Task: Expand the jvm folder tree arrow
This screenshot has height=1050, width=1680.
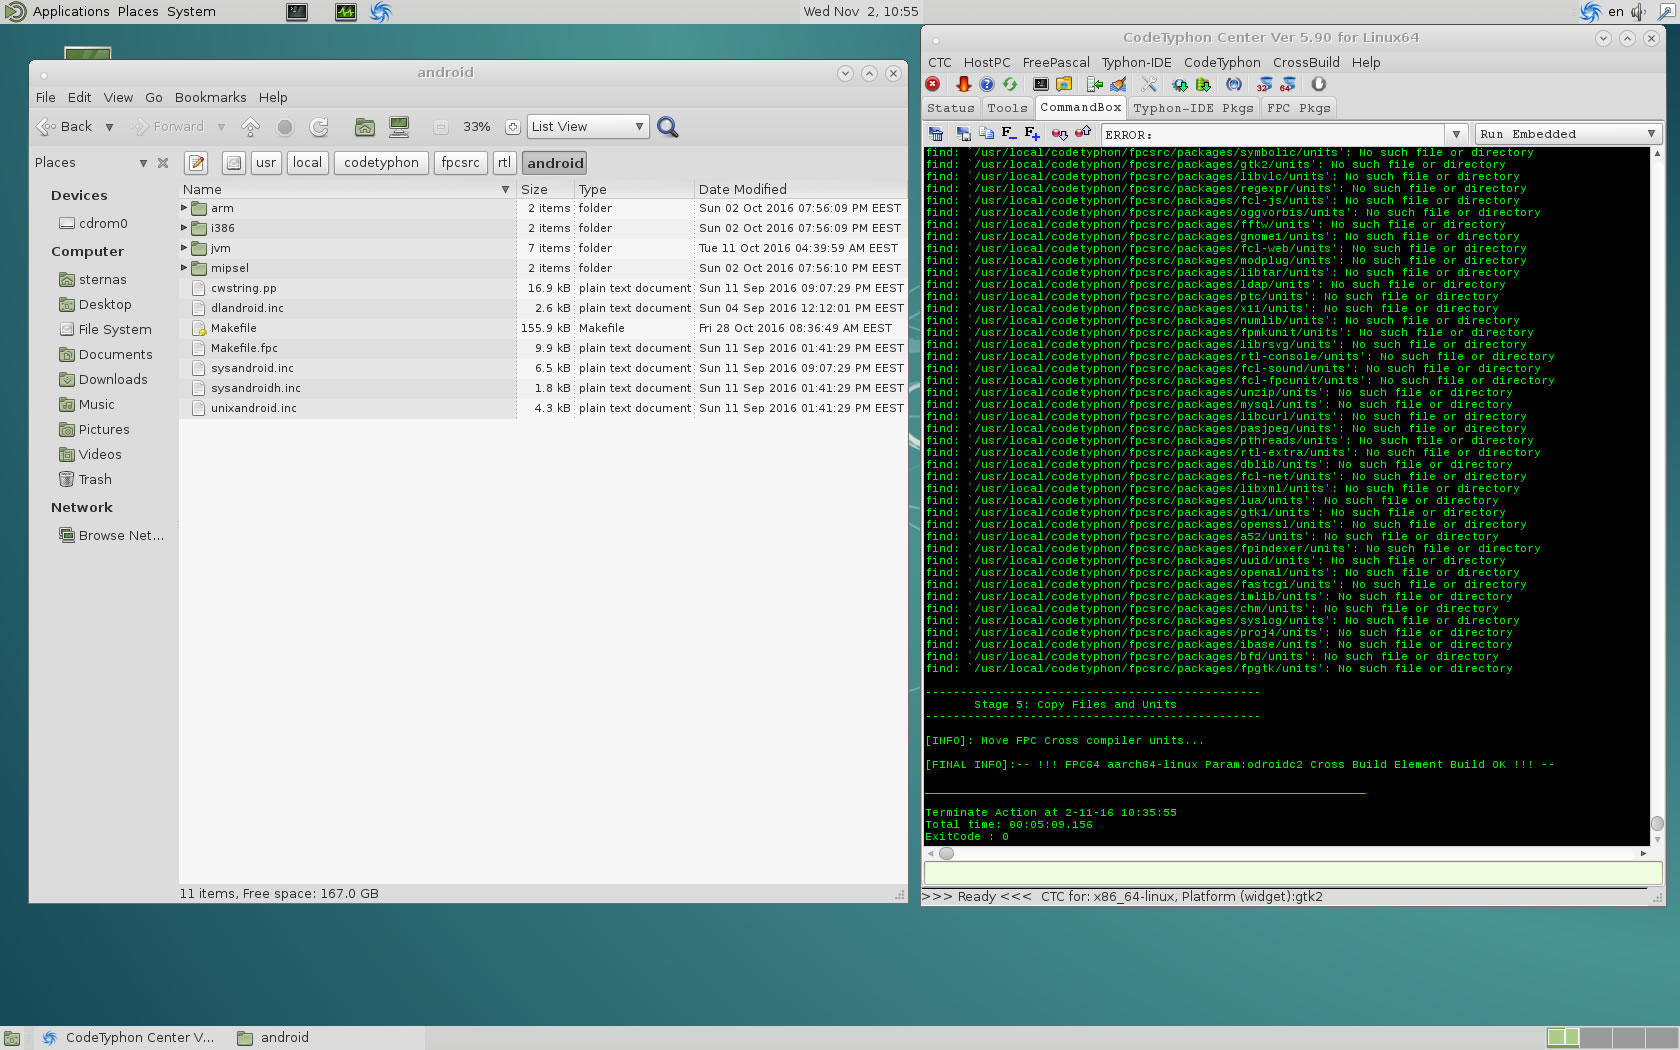Action: [x=184, y=248]
